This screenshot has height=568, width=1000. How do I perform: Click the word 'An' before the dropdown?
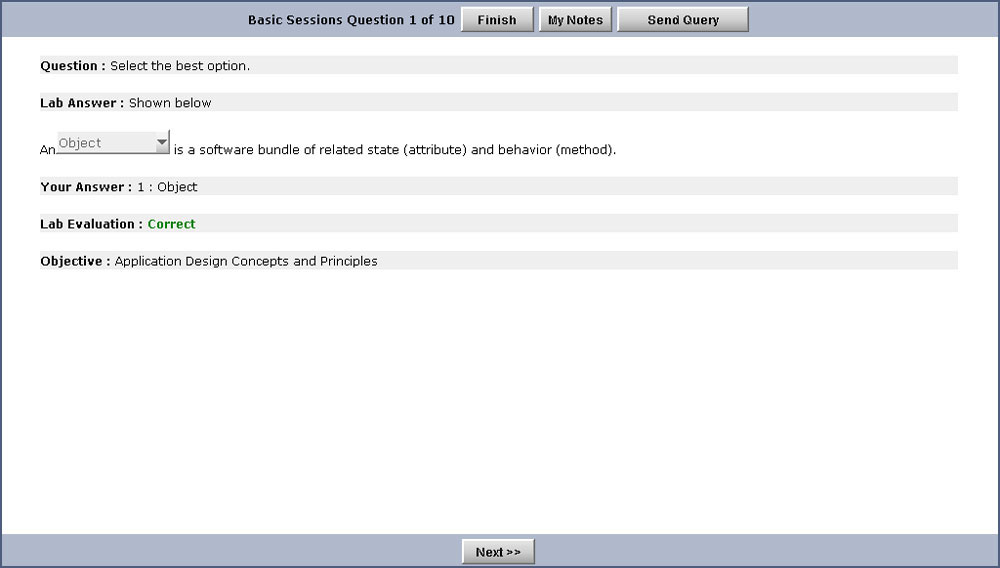[x=47, y=150]
